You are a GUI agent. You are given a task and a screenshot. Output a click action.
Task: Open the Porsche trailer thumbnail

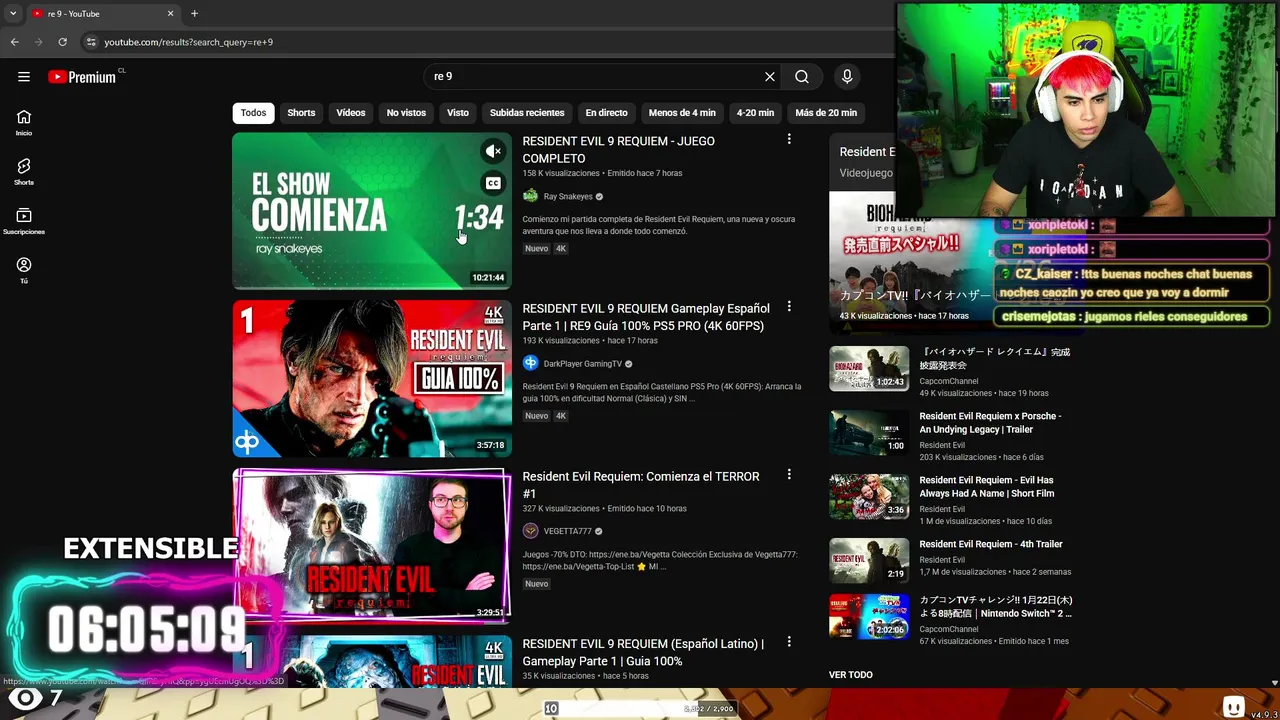click(x=869, y=432)
